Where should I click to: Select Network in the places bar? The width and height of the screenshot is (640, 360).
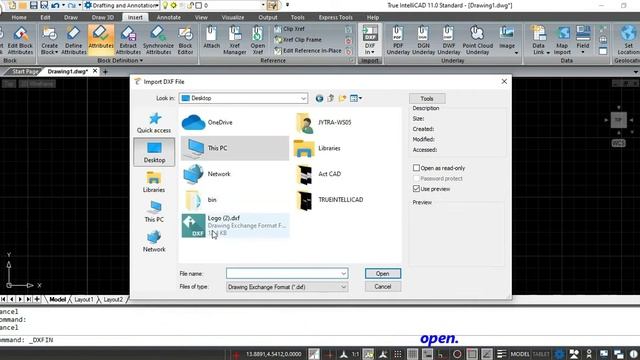[154, 241]
